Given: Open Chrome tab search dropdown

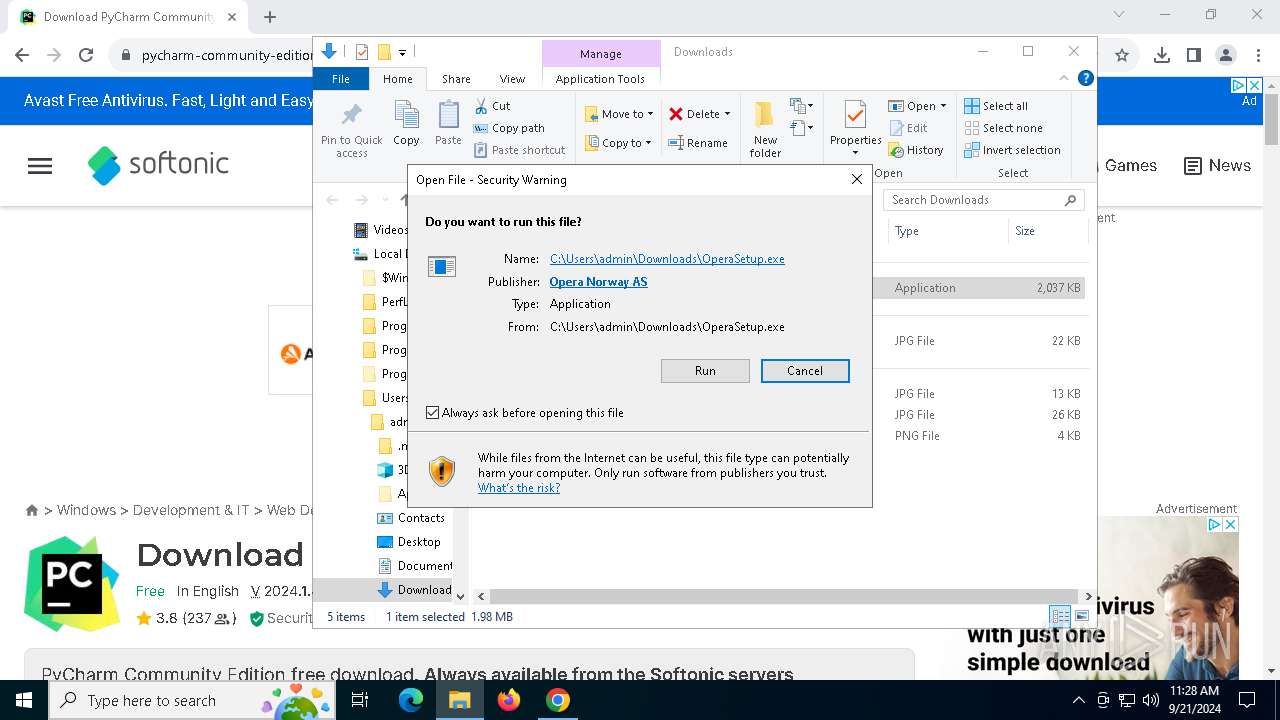Looking at the screenshot, I should (1119, 15).
